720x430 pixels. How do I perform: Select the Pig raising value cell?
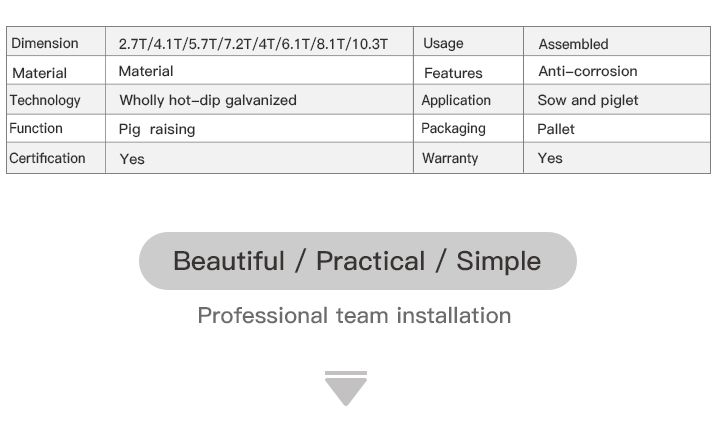(157, 129)
